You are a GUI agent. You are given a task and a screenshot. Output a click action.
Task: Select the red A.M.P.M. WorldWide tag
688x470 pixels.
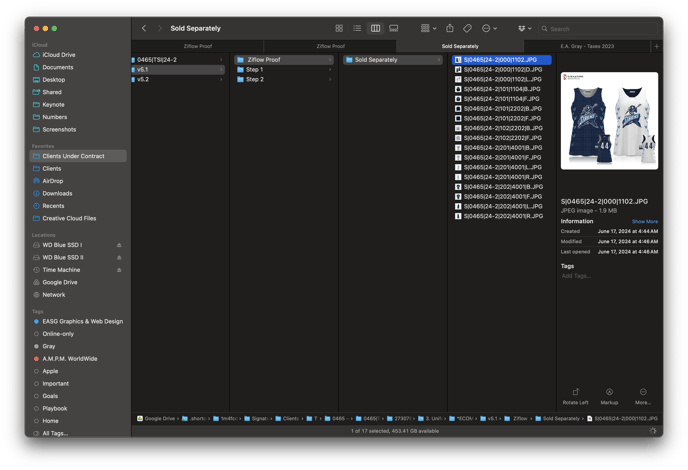(70, 359)
